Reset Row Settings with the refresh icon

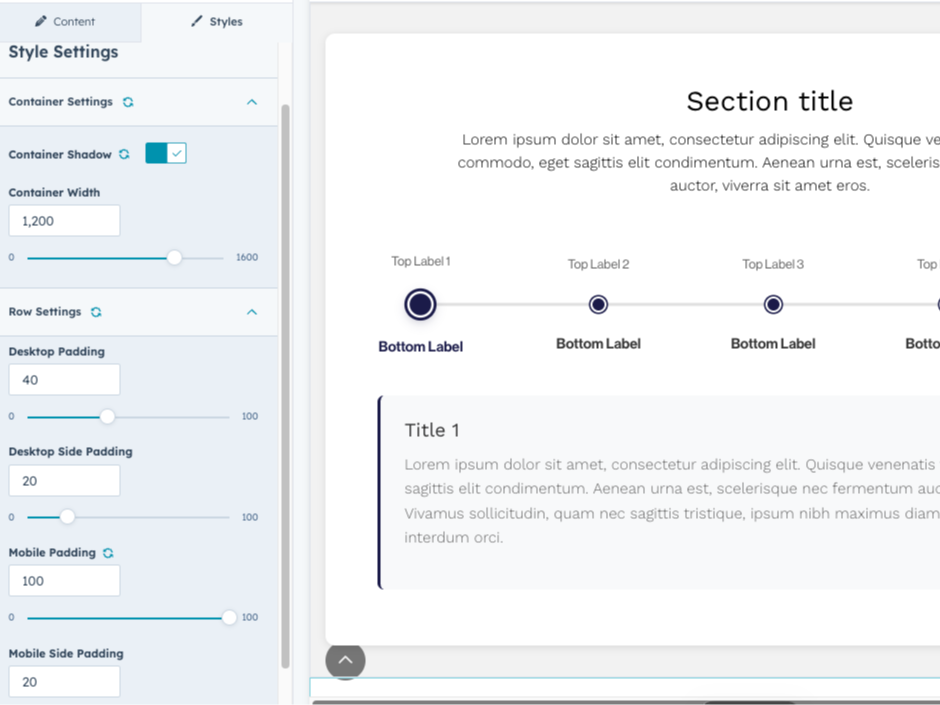tap(95, 312)
